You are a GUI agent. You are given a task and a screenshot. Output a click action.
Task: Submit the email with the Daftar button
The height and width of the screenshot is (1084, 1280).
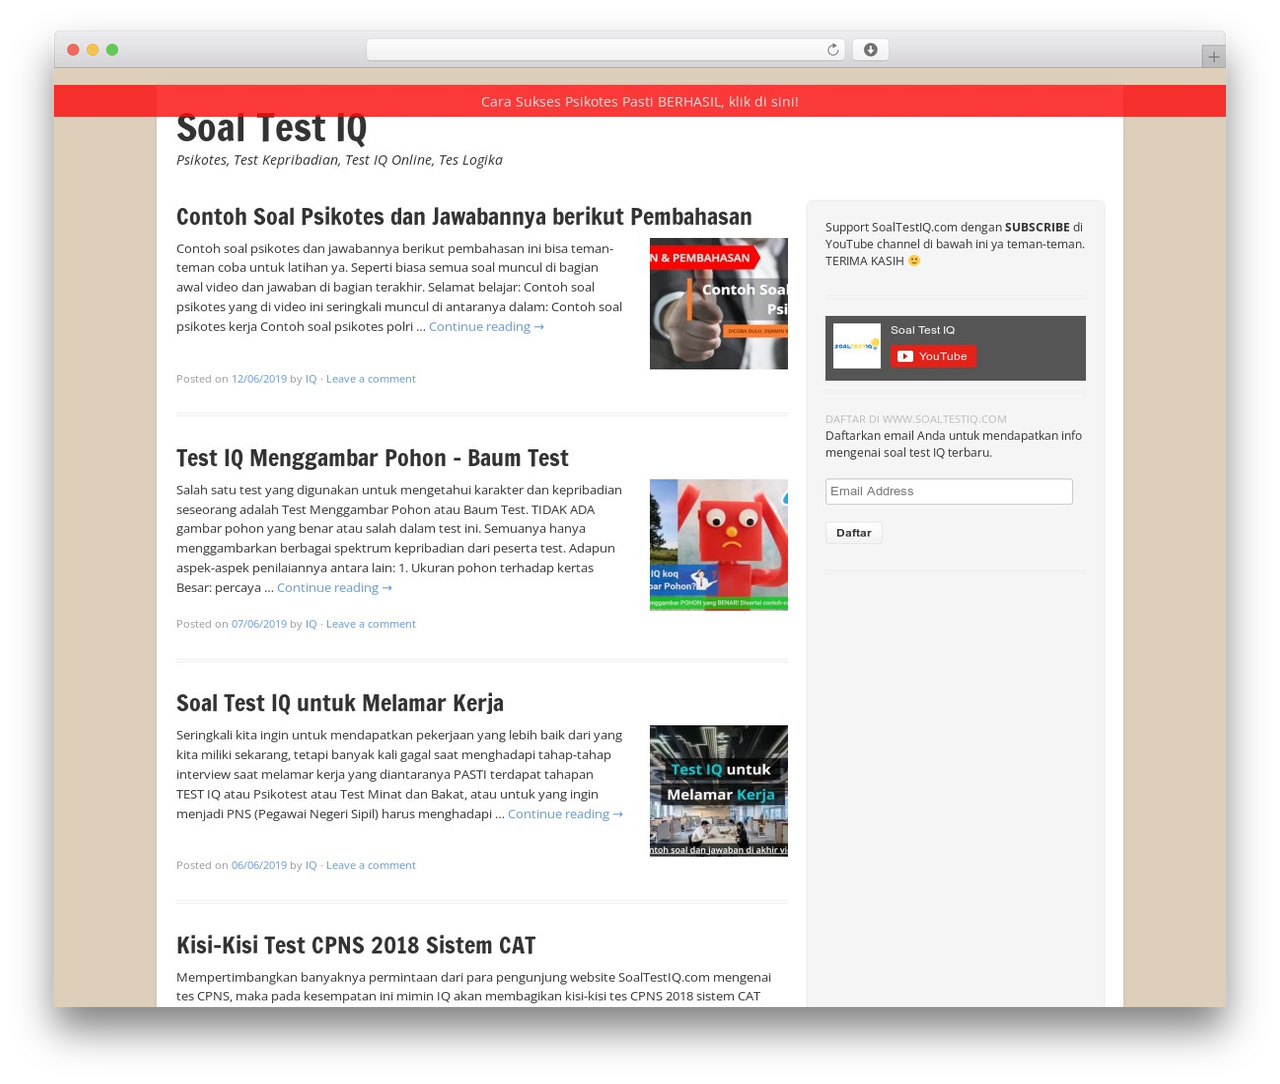854,533
